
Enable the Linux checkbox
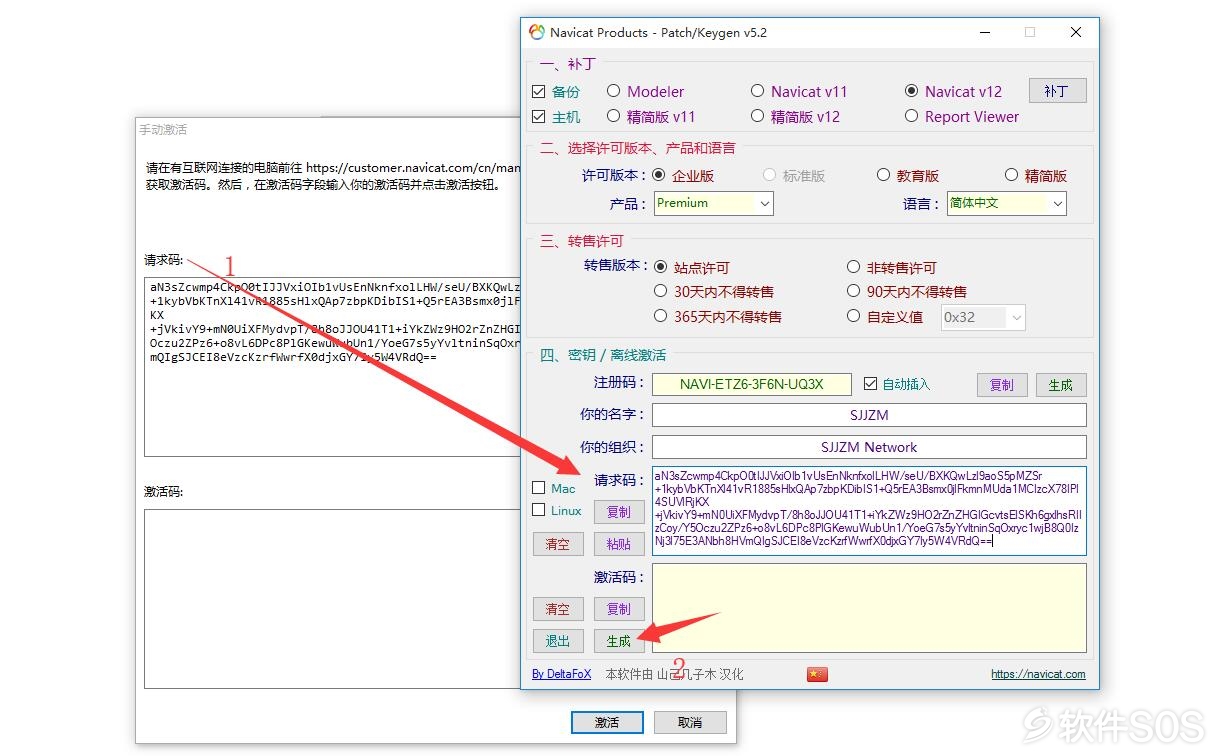[x=539, y=510]
